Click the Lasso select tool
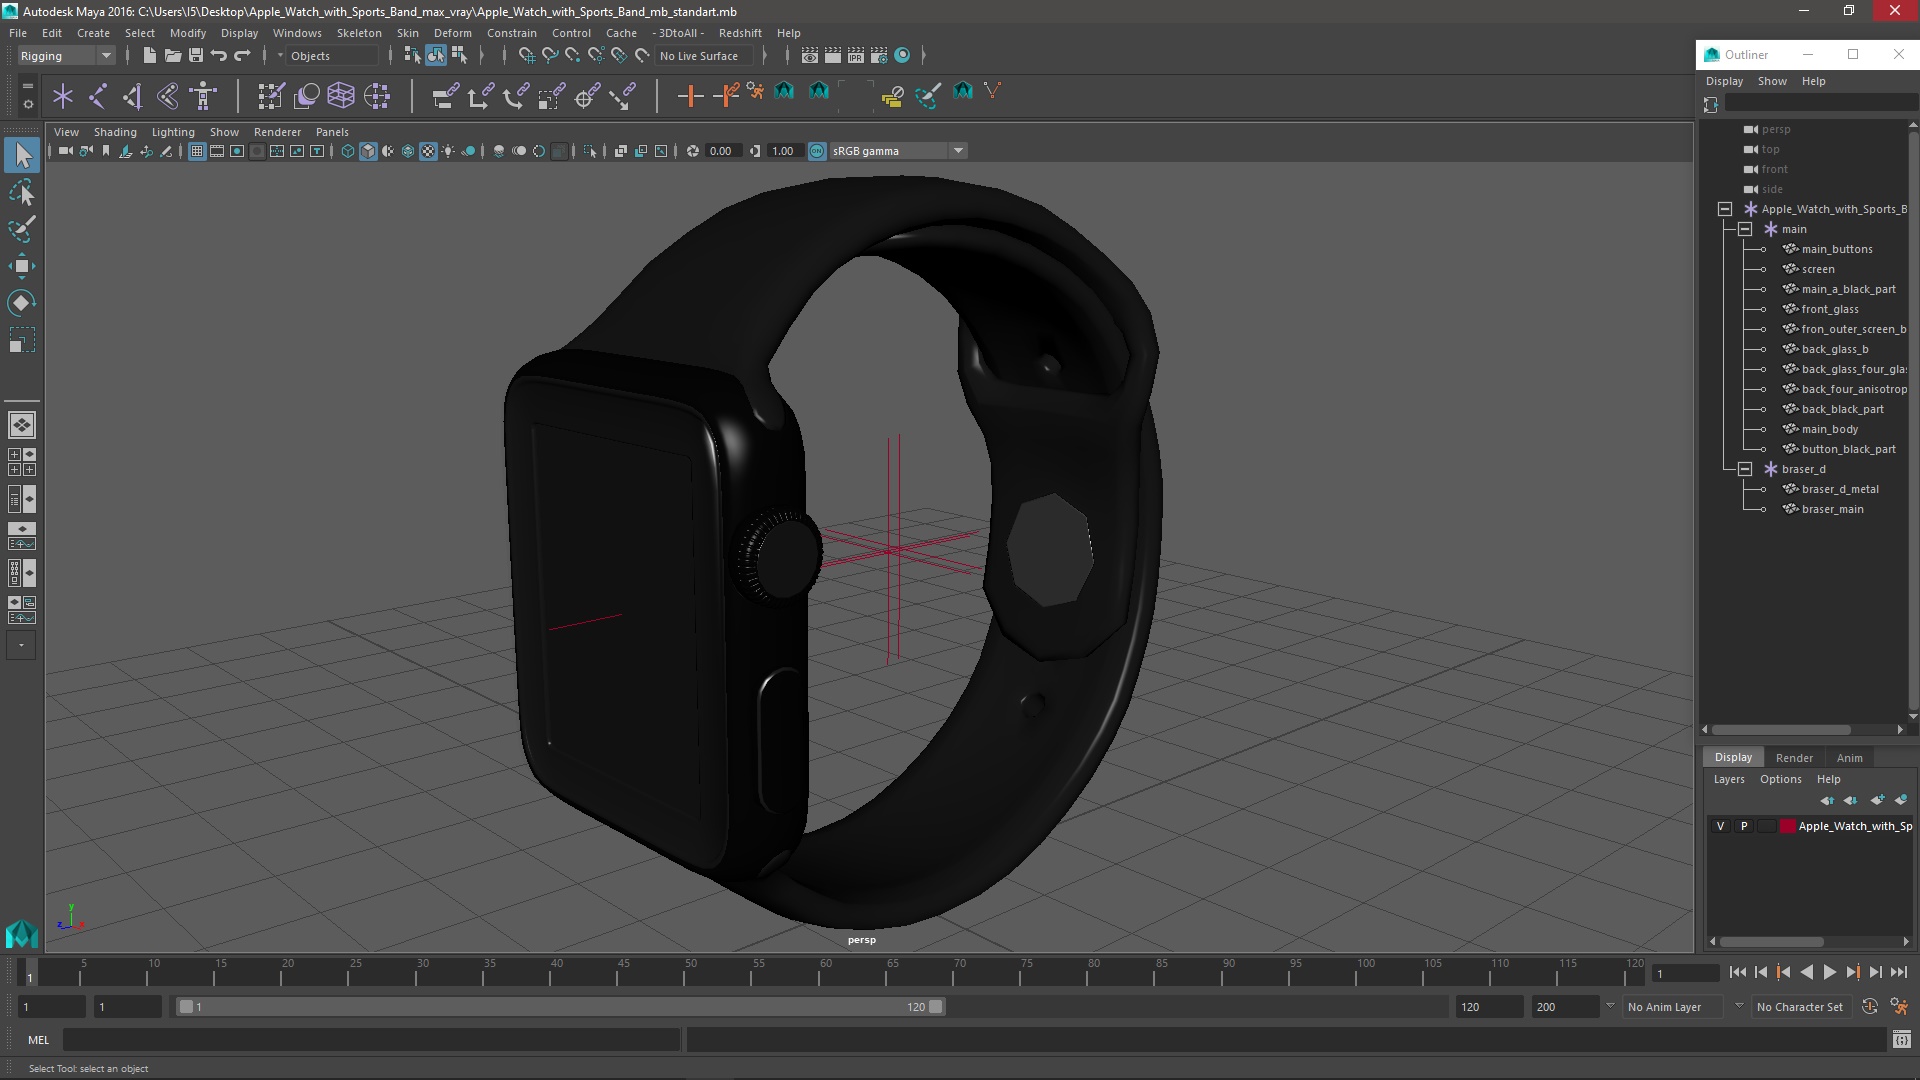Image resolution: width=1920 pixels, height=1080 pixels. pos(21,192)
